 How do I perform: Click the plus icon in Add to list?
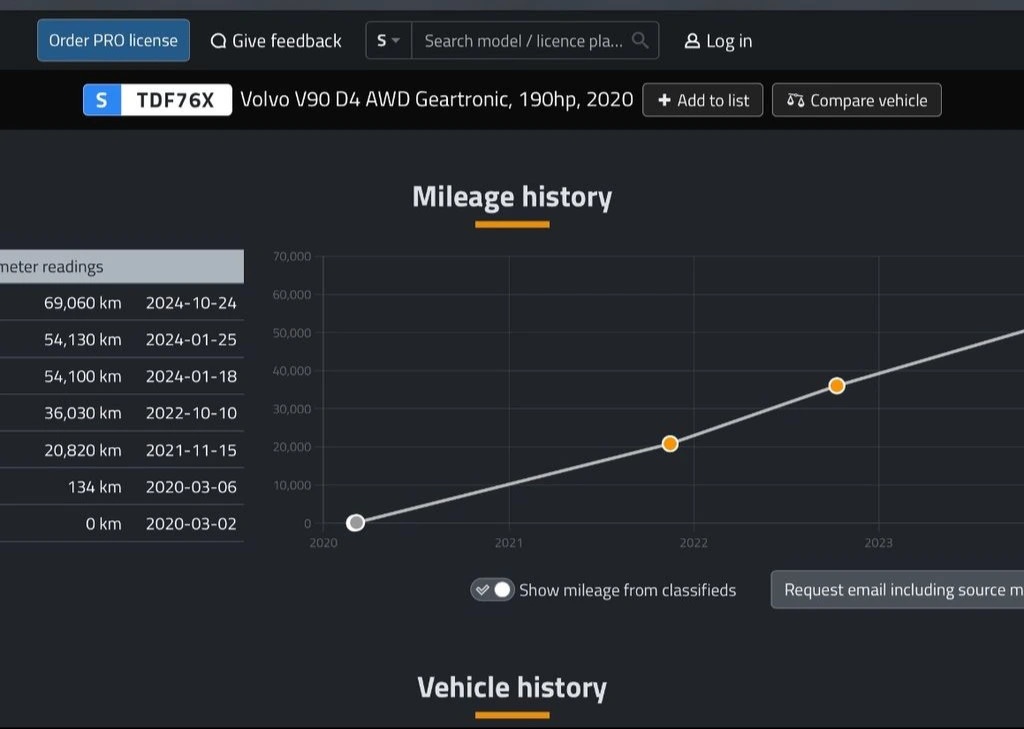pos(664,100)
